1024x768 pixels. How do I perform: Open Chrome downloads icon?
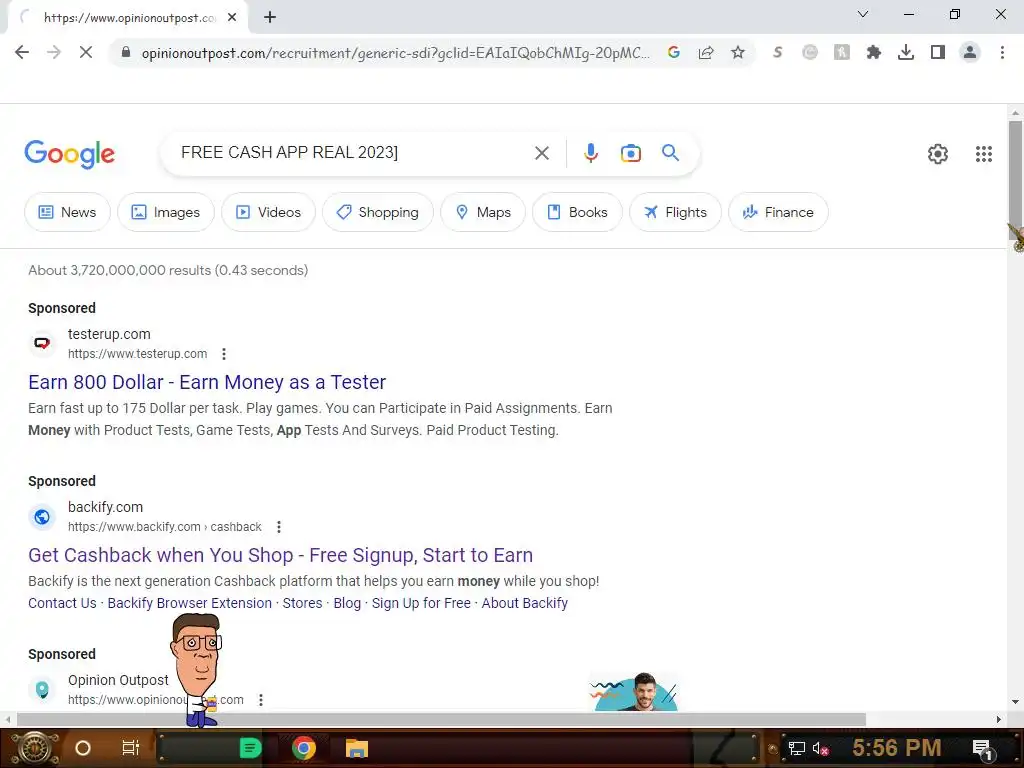[906, 52]
